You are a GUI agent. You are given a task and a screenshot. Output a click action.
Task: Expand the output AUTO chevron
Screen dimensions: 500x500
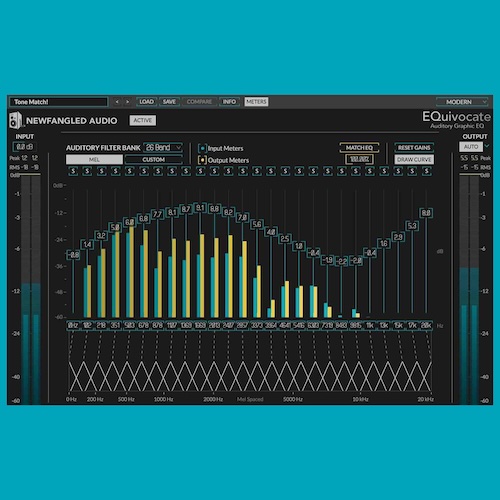pos(487,146)
